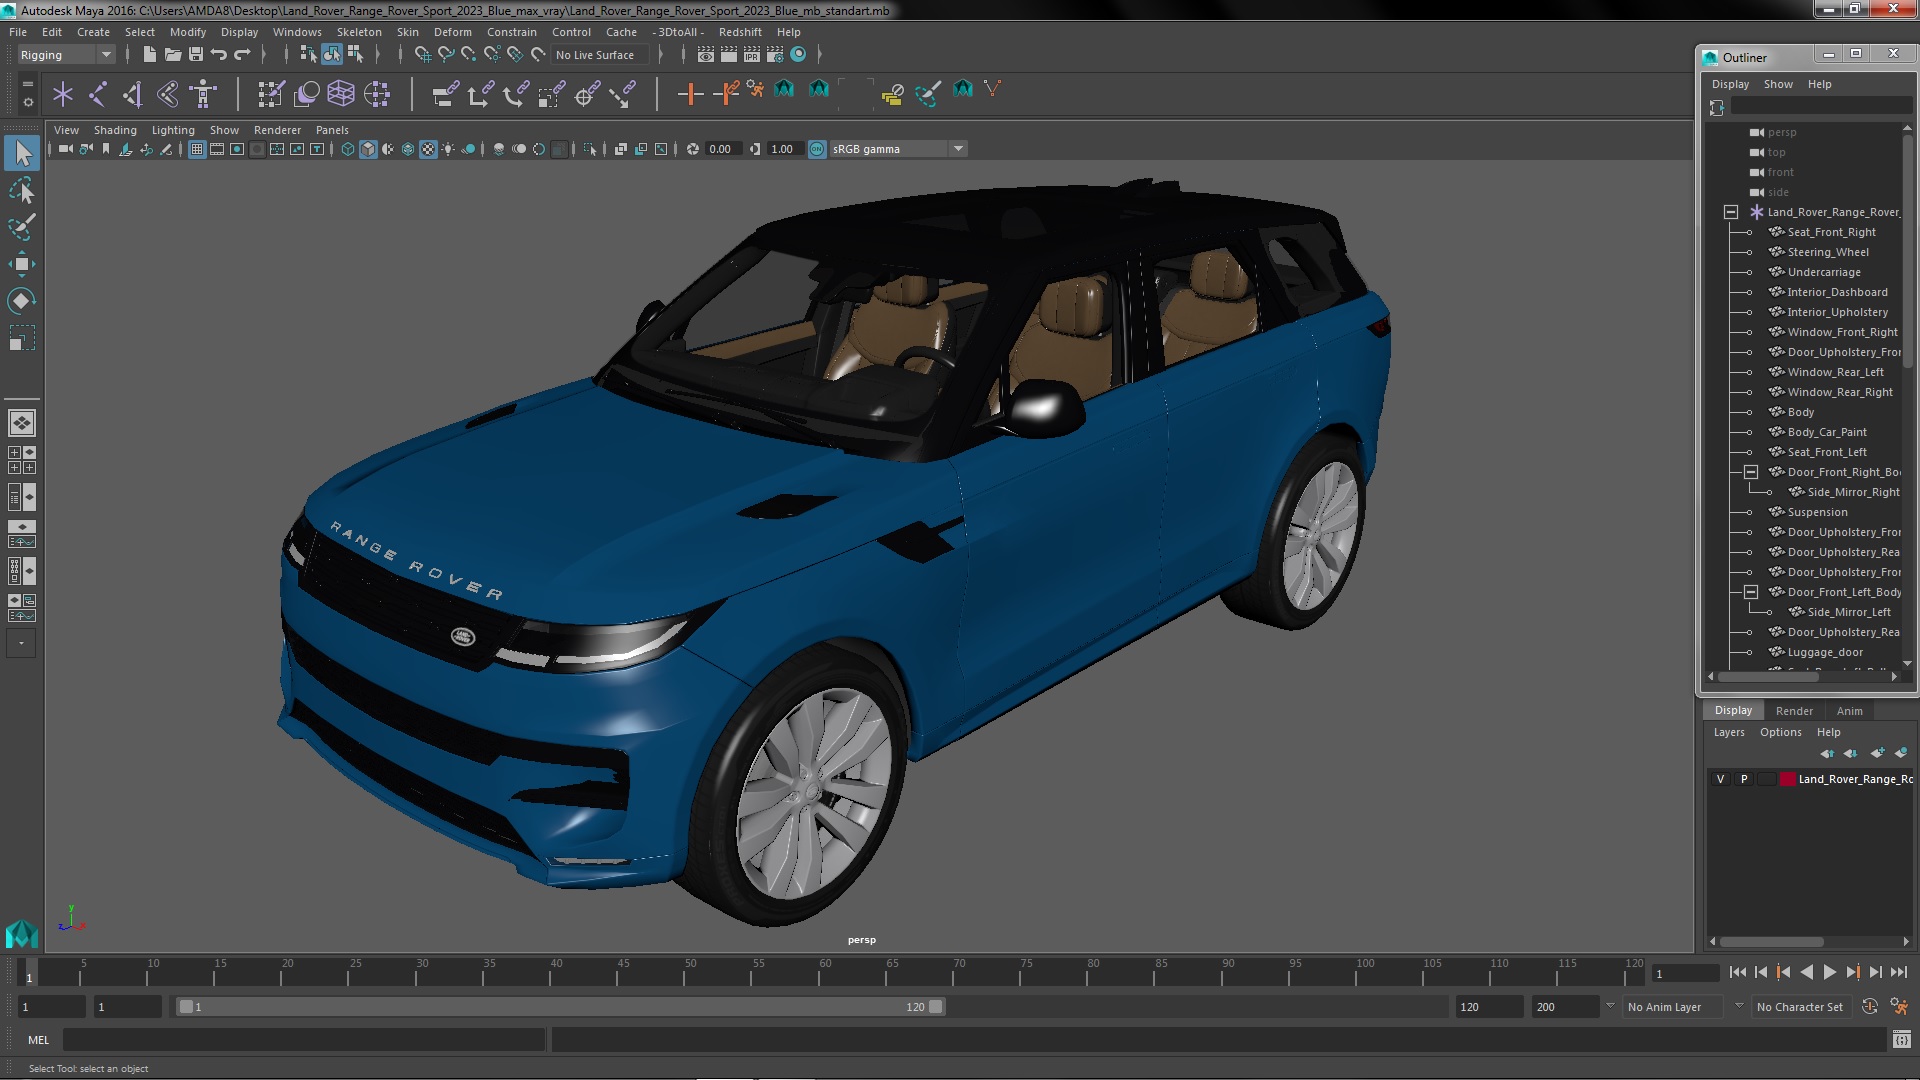Open animation preferences running-man gear icon
The image size is (1920, 1080).
click(1899, 1007)
